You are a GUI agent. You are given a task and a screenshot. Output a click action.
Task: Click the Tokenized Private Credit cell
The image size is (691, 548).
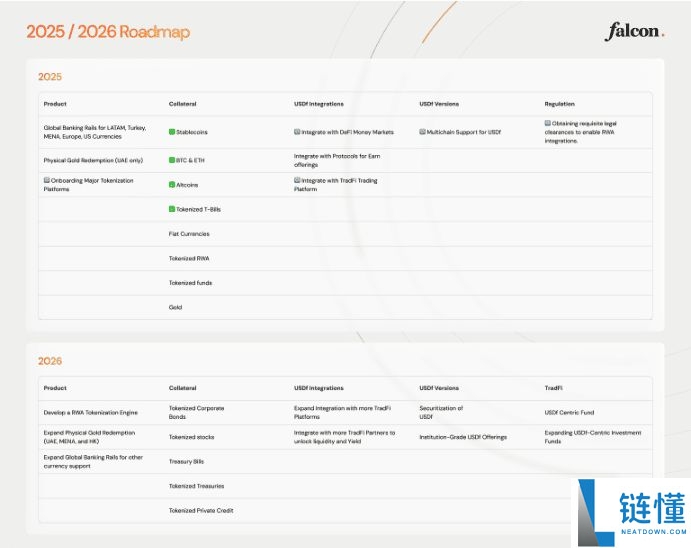pyautogui.click(x=201, y=511)
